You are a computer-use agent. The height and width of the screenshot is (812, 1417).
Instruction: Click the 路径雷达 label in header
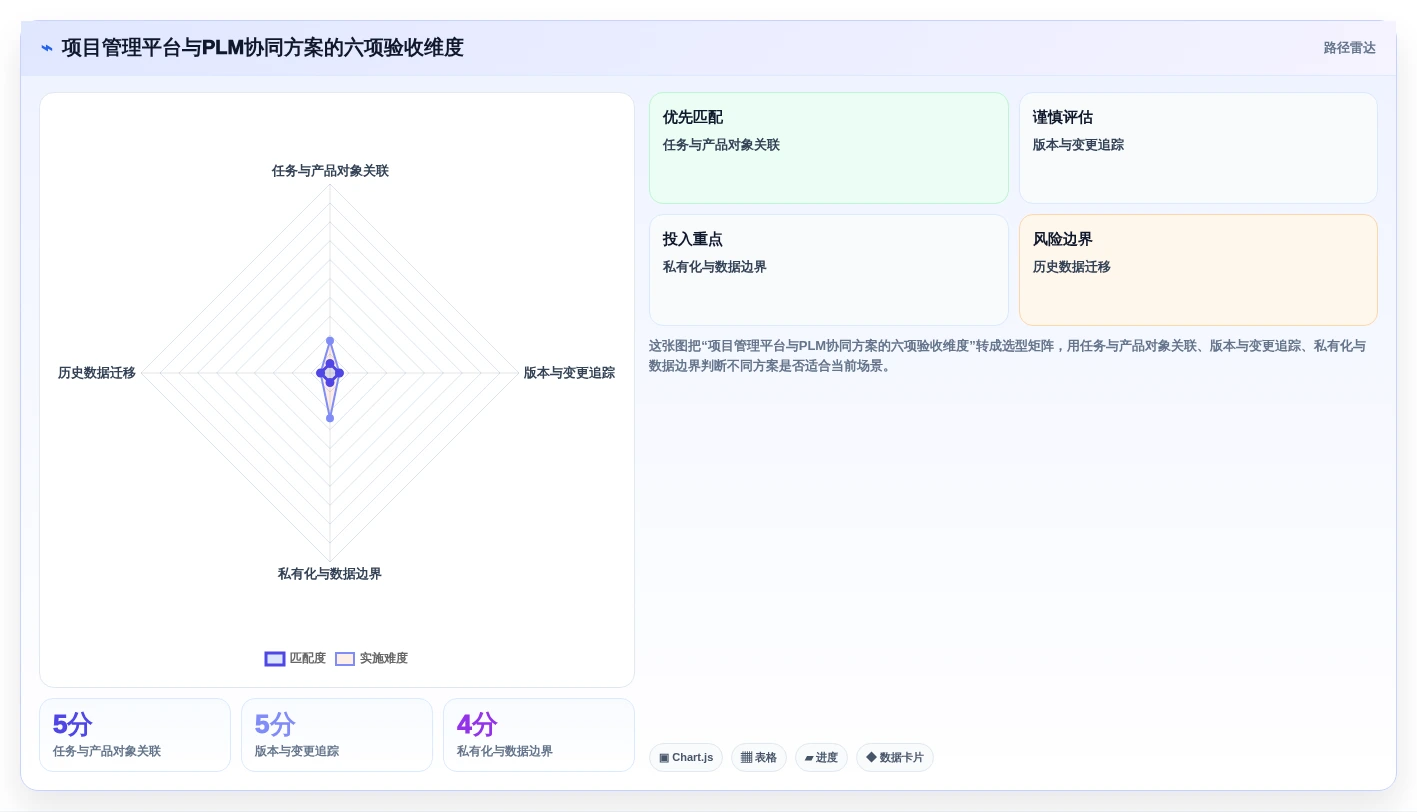(x=1349, y=48)
